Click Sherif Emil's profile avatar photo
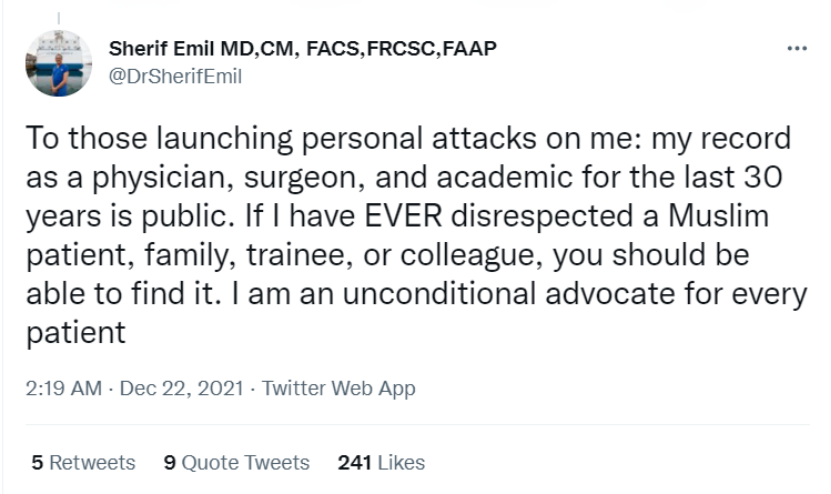This screenshot has width=831, height=494. point(59,63)
